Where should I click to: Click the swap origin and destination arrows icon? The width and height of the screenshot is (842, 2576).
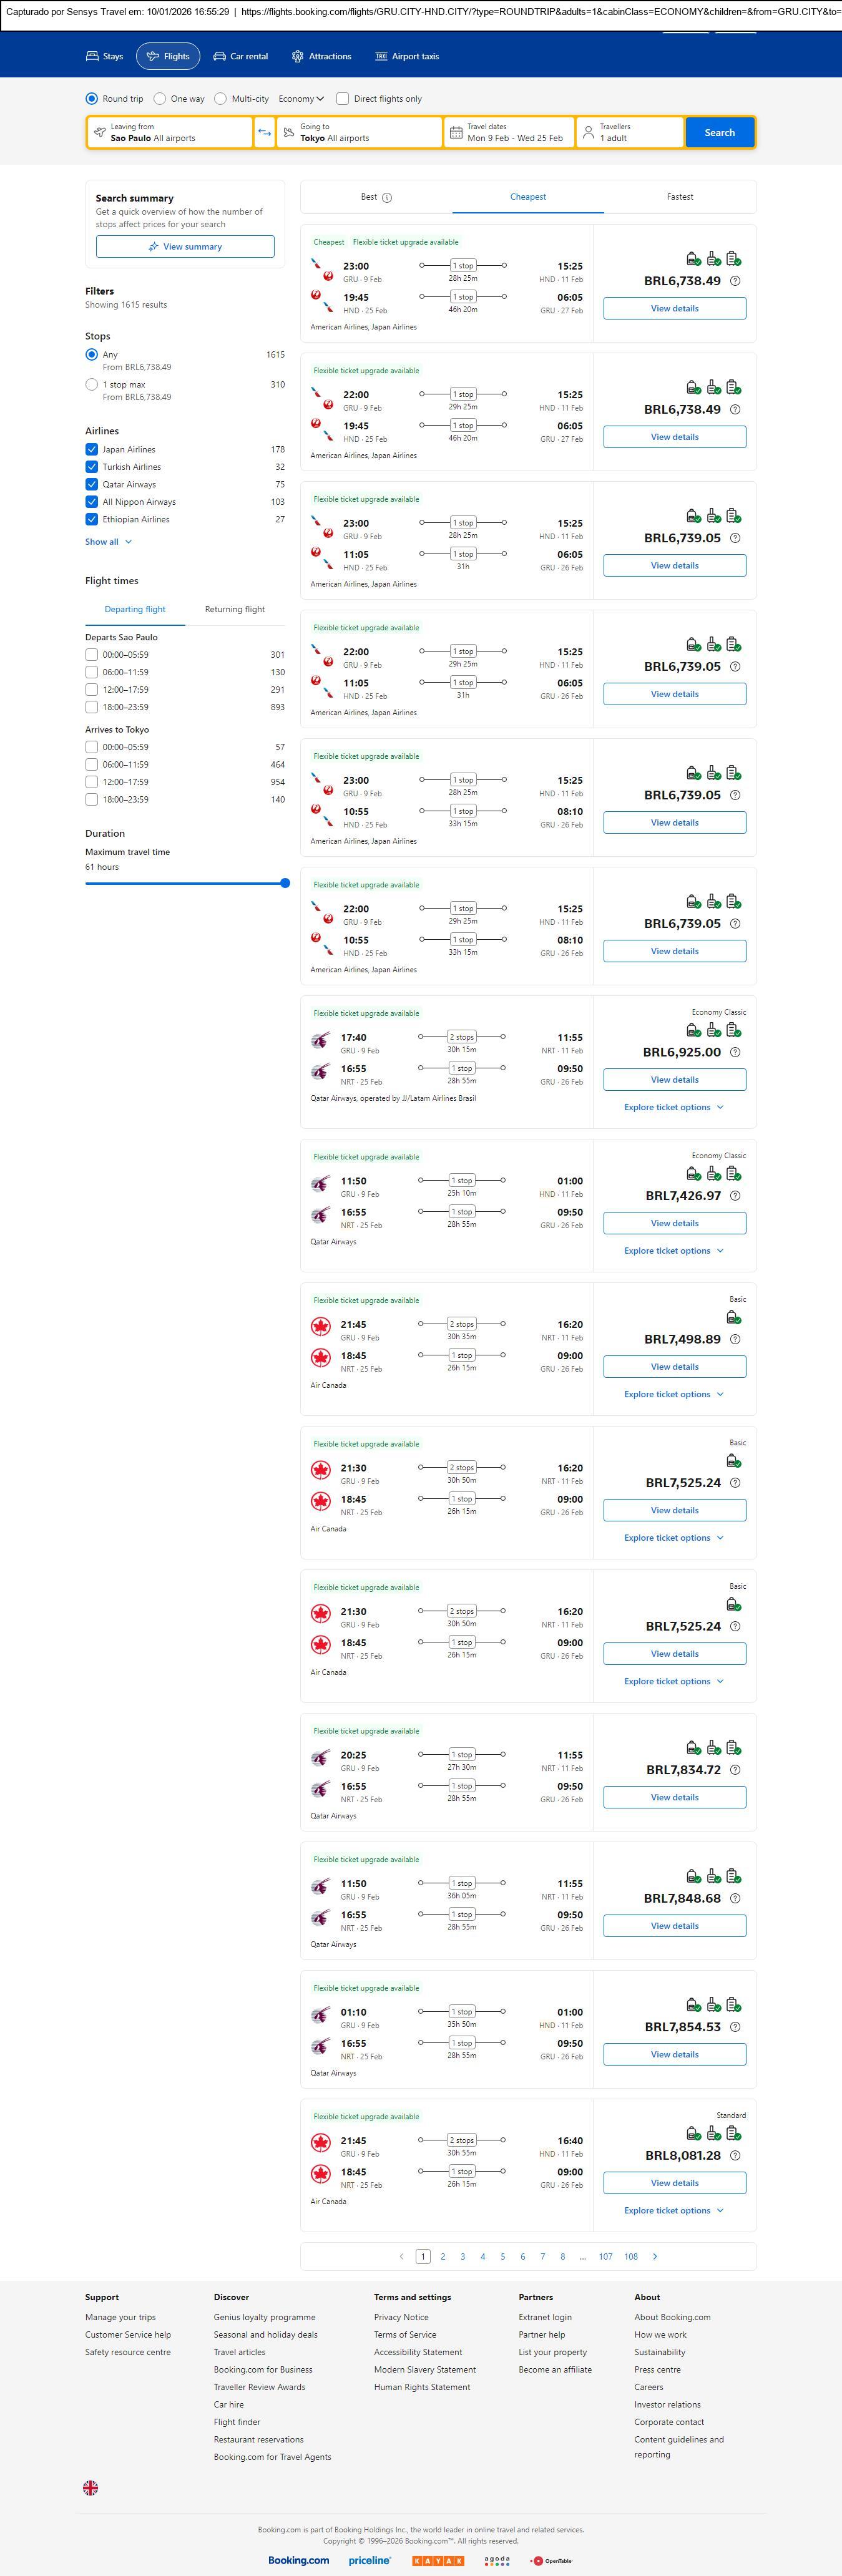pyautogui.click(x=265, y=133)
